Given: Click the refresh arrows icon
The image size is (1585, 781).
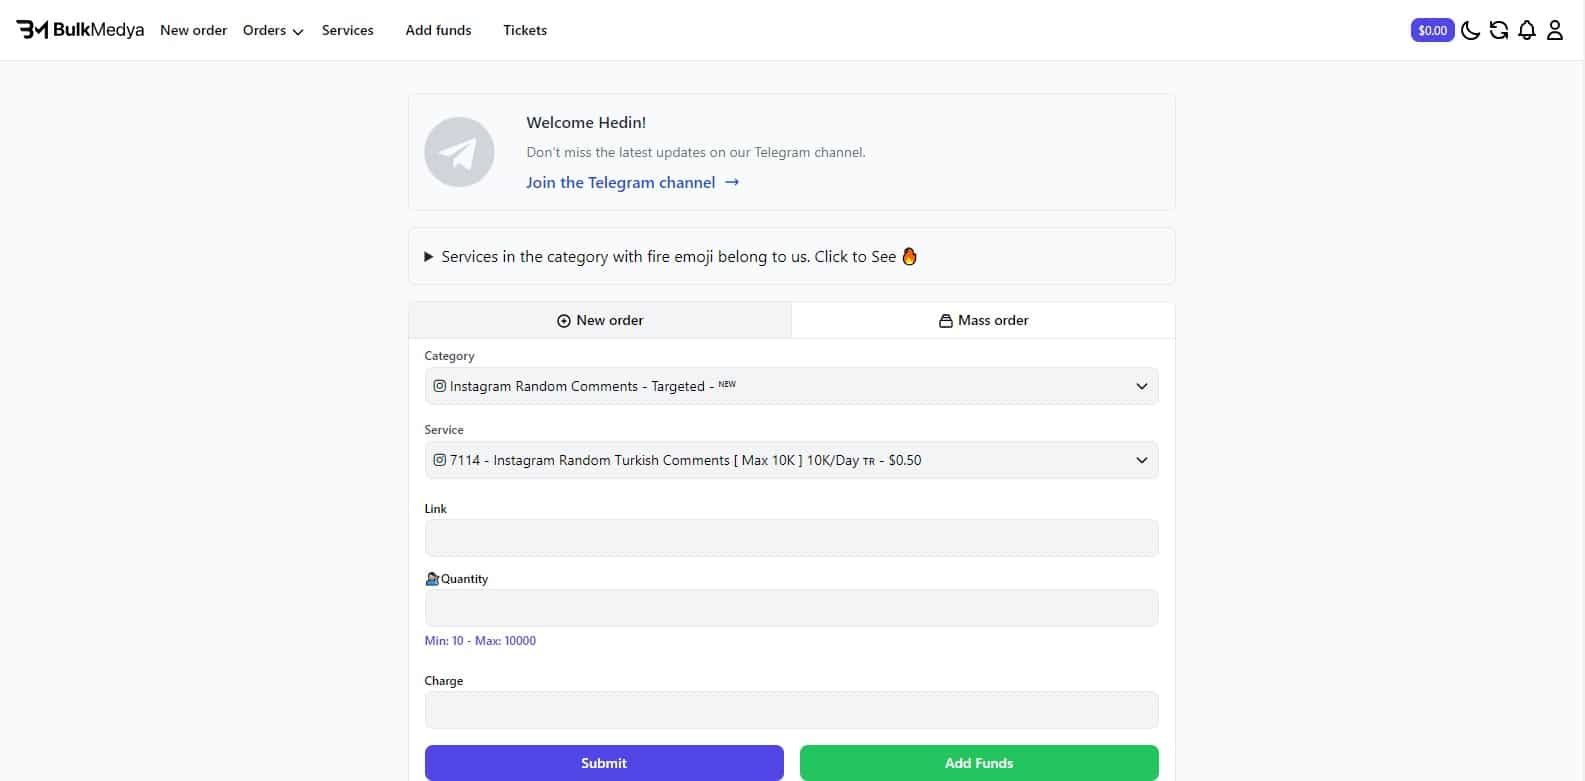Looking at the screenshot, I should pyautogui.click(x=1498, y=30).
